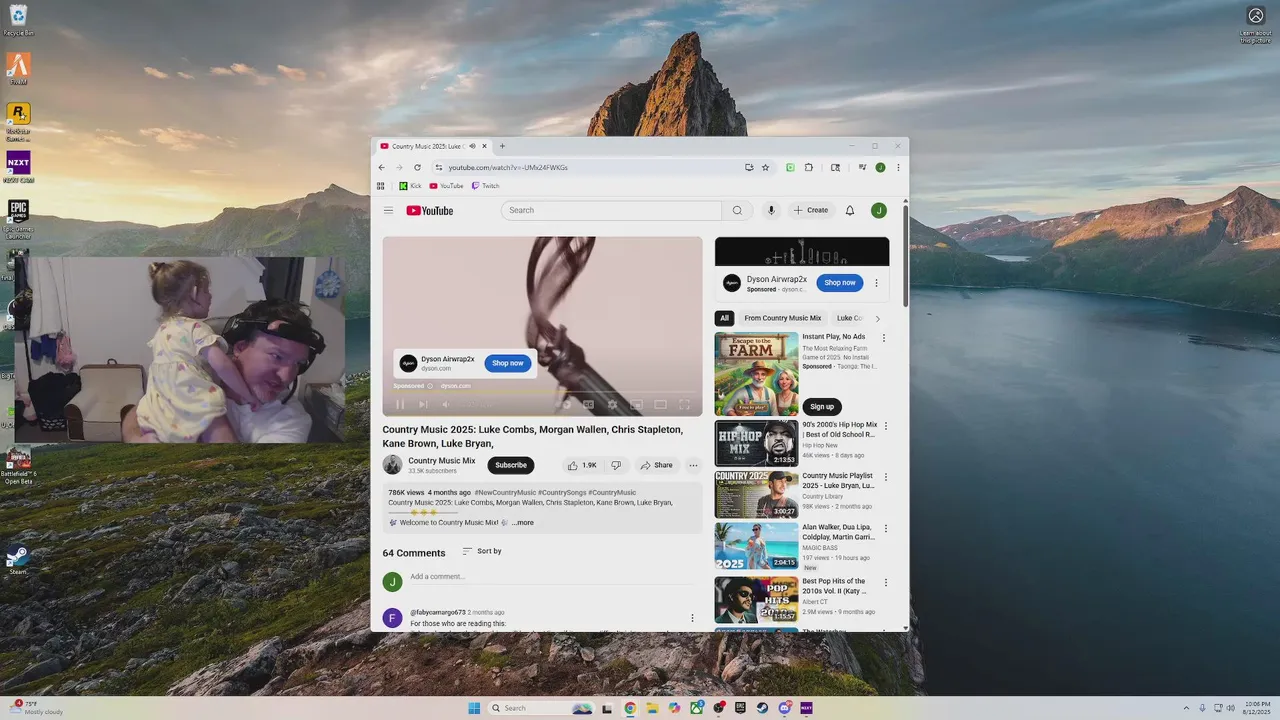The width and height of the screenshot is (1280, 720).
Task: Open #NewCountryMusic hashtag link
Action: coord(505,493)
